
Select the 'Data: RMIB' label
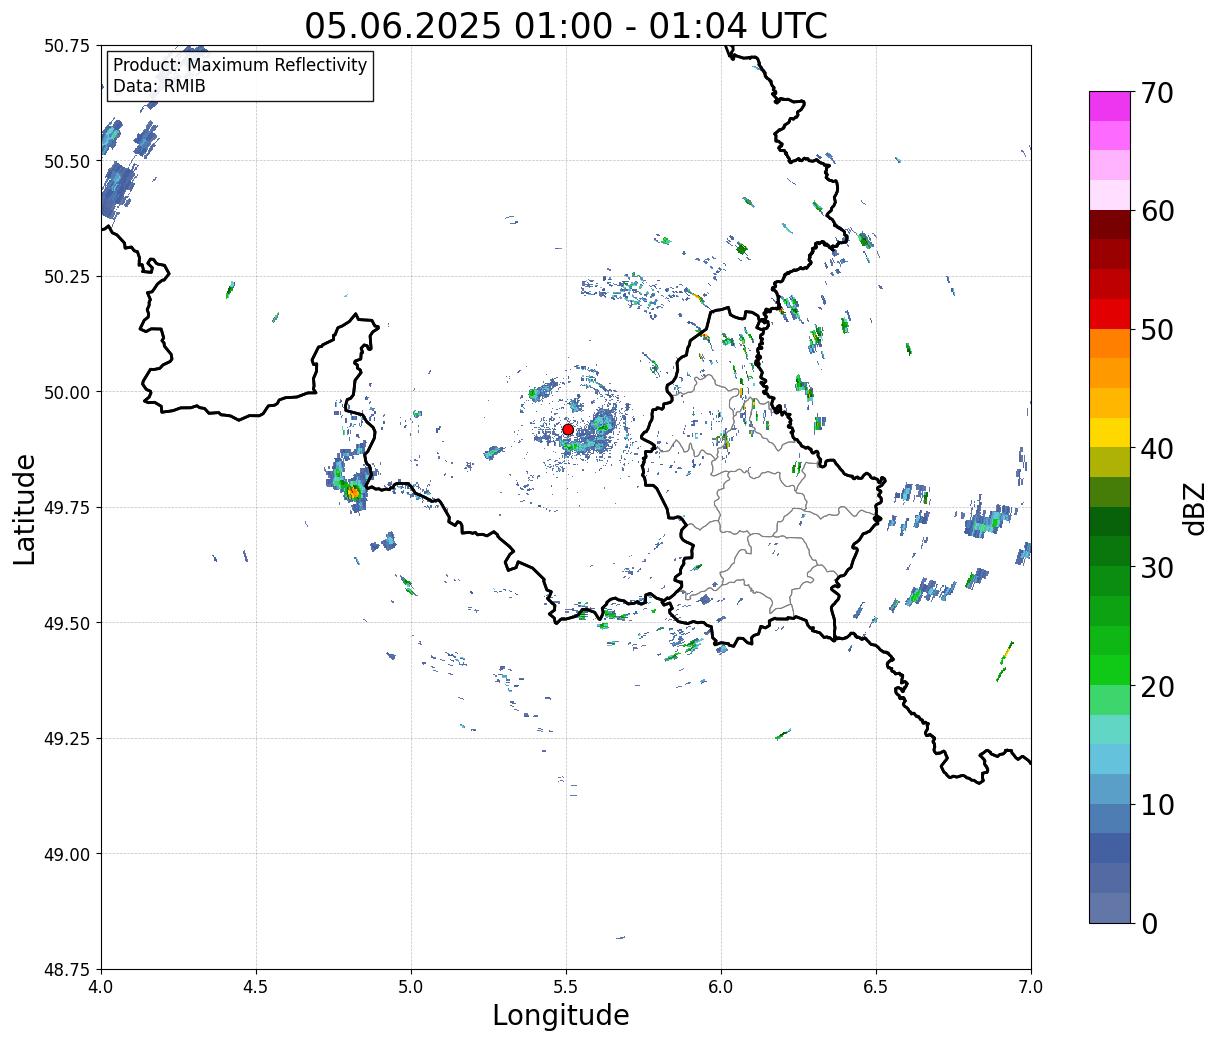pos(159,86)
